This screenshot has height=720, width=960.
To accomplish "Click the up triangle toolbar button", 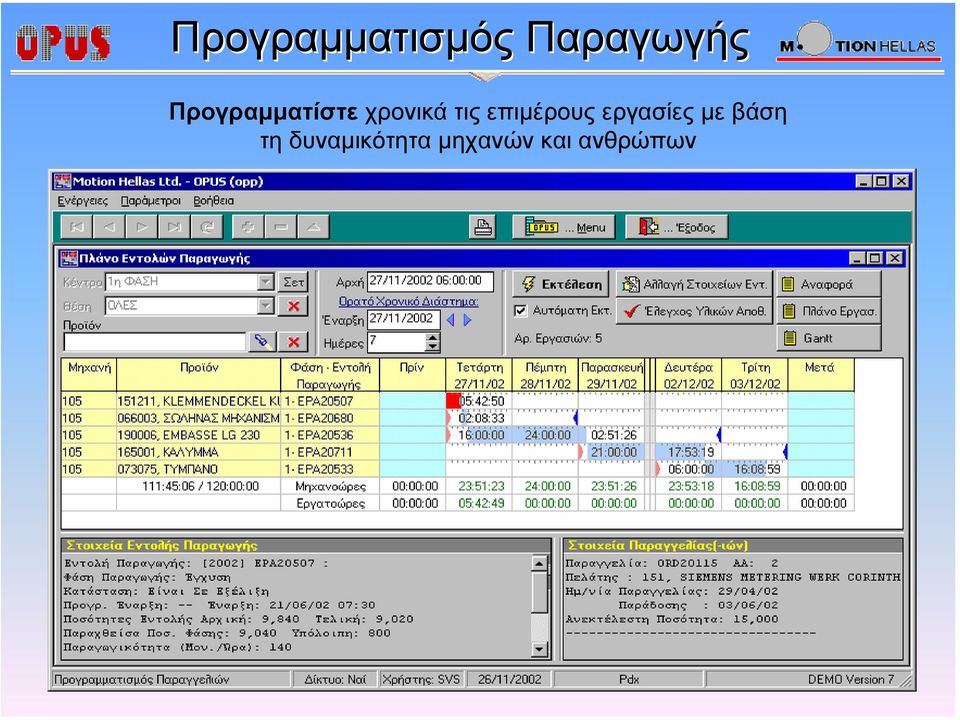I will [x=313, y=227].
